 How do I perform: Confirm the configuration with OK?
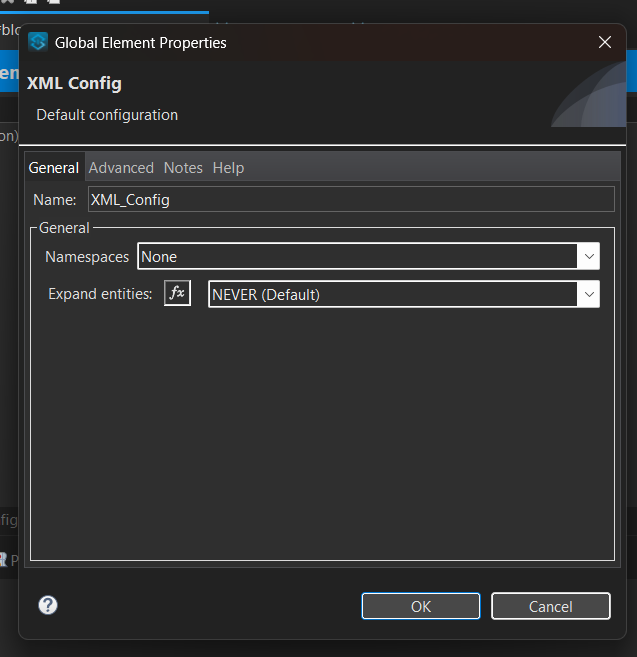click(x=420, y=606)
